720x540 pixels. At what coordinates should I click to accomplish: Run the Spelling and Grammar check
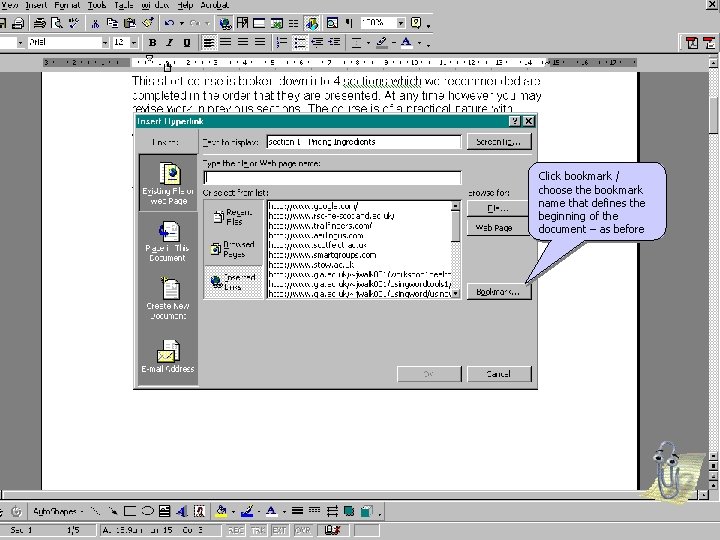(x=73, y=22)
